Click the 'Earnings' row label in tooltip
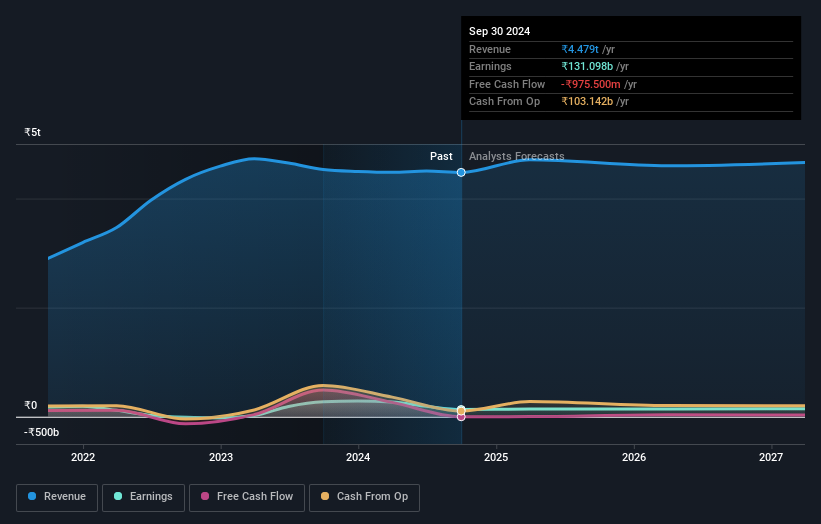821x524 pixels. (x=490, y=66)
